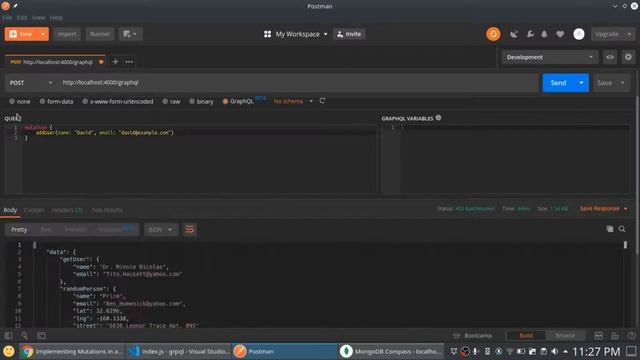Open the Save Response dropdown
The width and height of the screenshot is (640, 360).
(604, 209)
